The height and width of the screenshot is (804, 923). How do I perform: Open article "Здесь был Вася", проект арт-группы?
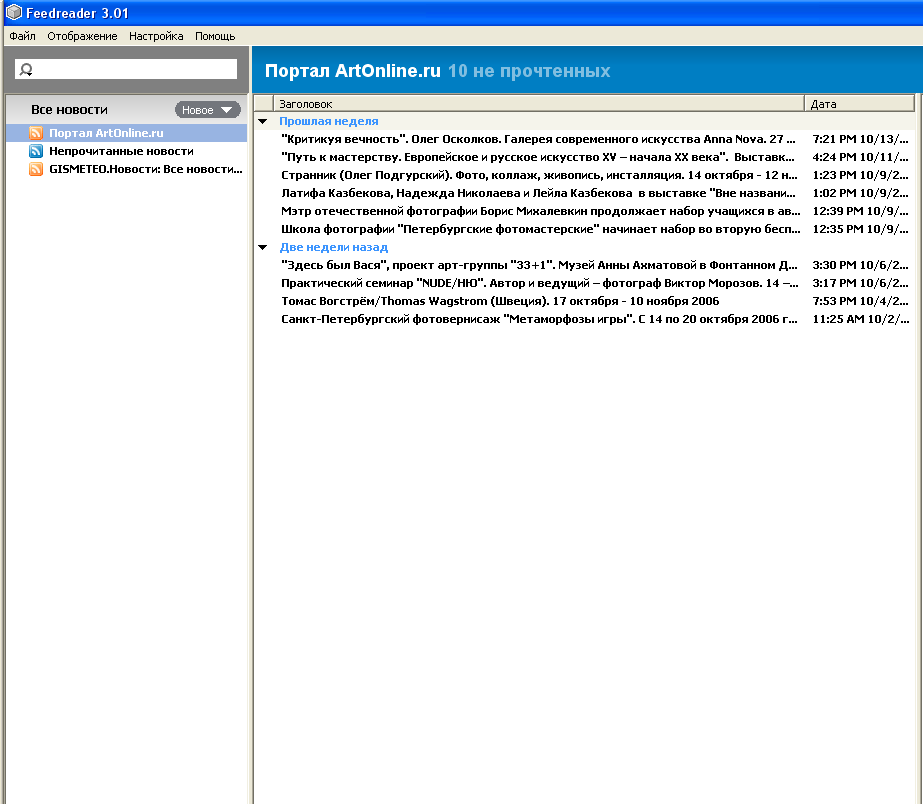[539, 265]
